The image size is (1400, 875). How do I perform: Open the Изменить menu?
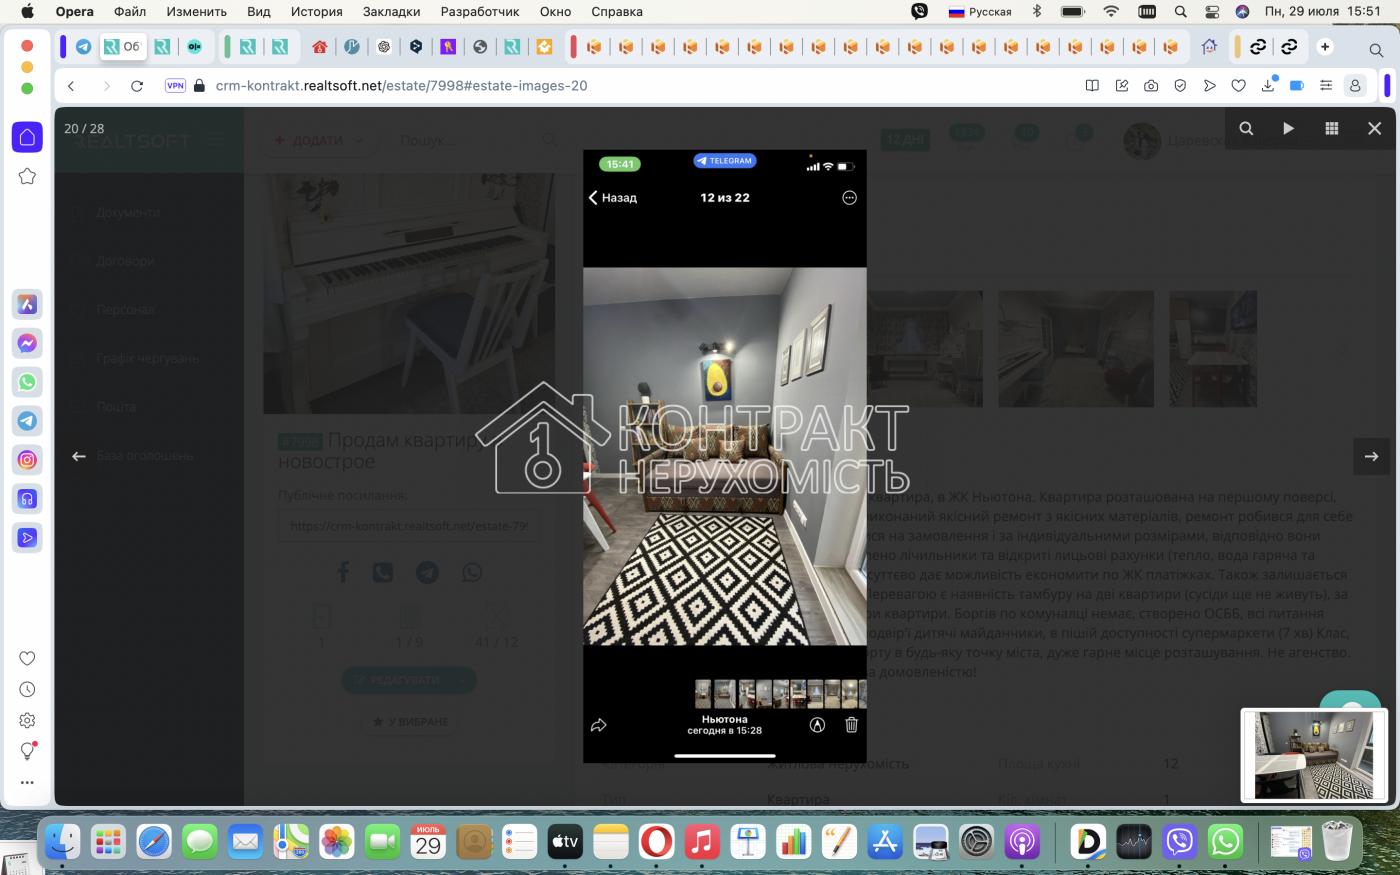tap(196, 12)
